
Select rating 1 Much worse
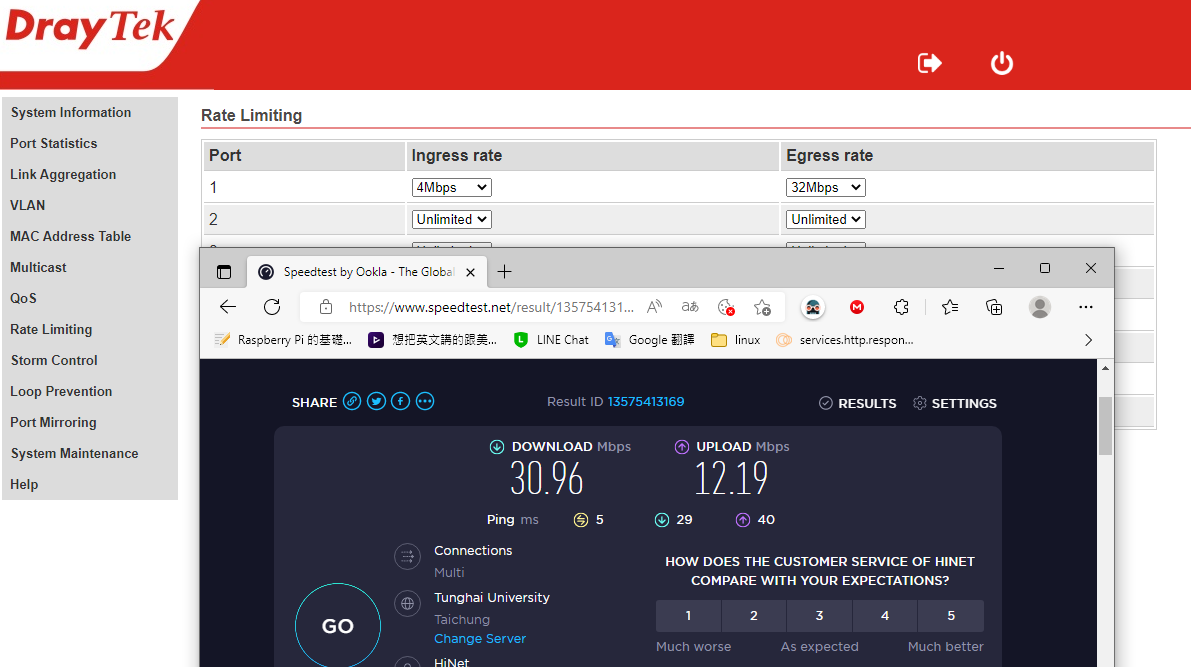pyautogui.click(x=688, y=616)
